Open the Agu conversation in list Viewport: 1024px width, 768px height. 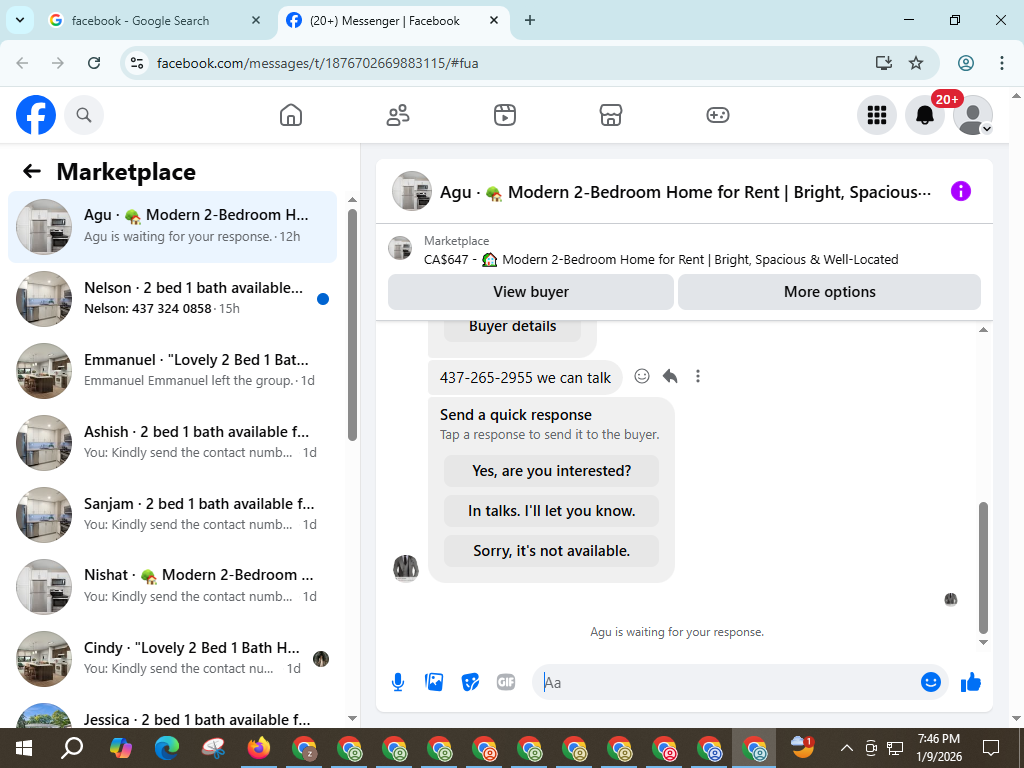click(172, 227)
